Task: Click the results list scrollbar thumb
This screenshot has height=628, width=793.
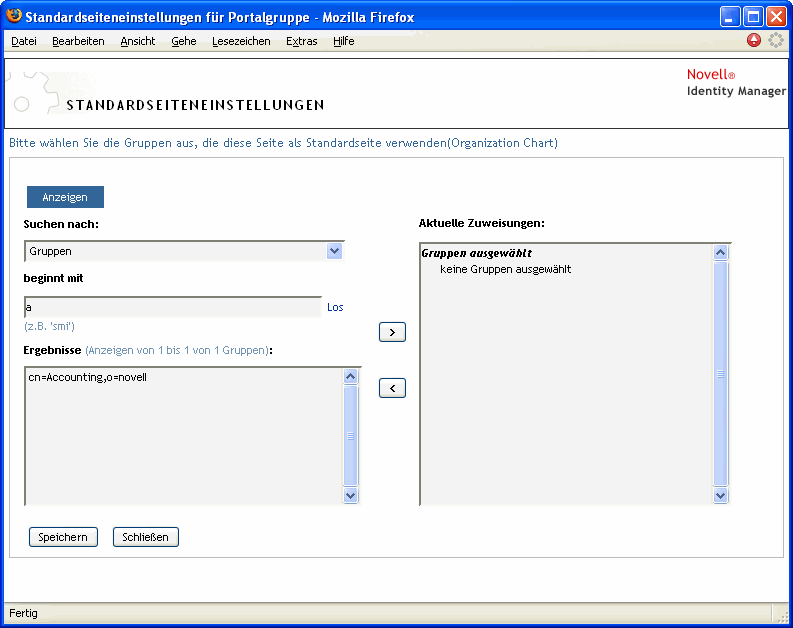Action: tap(350, 436)
